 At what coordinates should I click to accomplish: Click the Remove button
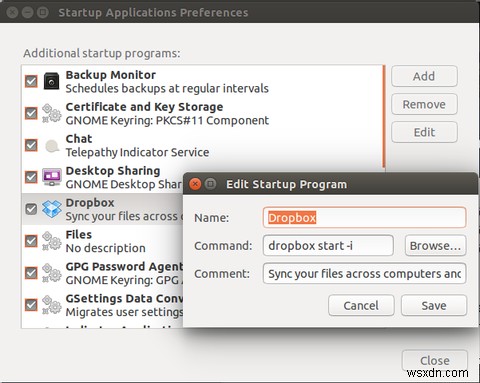[x=424, y=104]
